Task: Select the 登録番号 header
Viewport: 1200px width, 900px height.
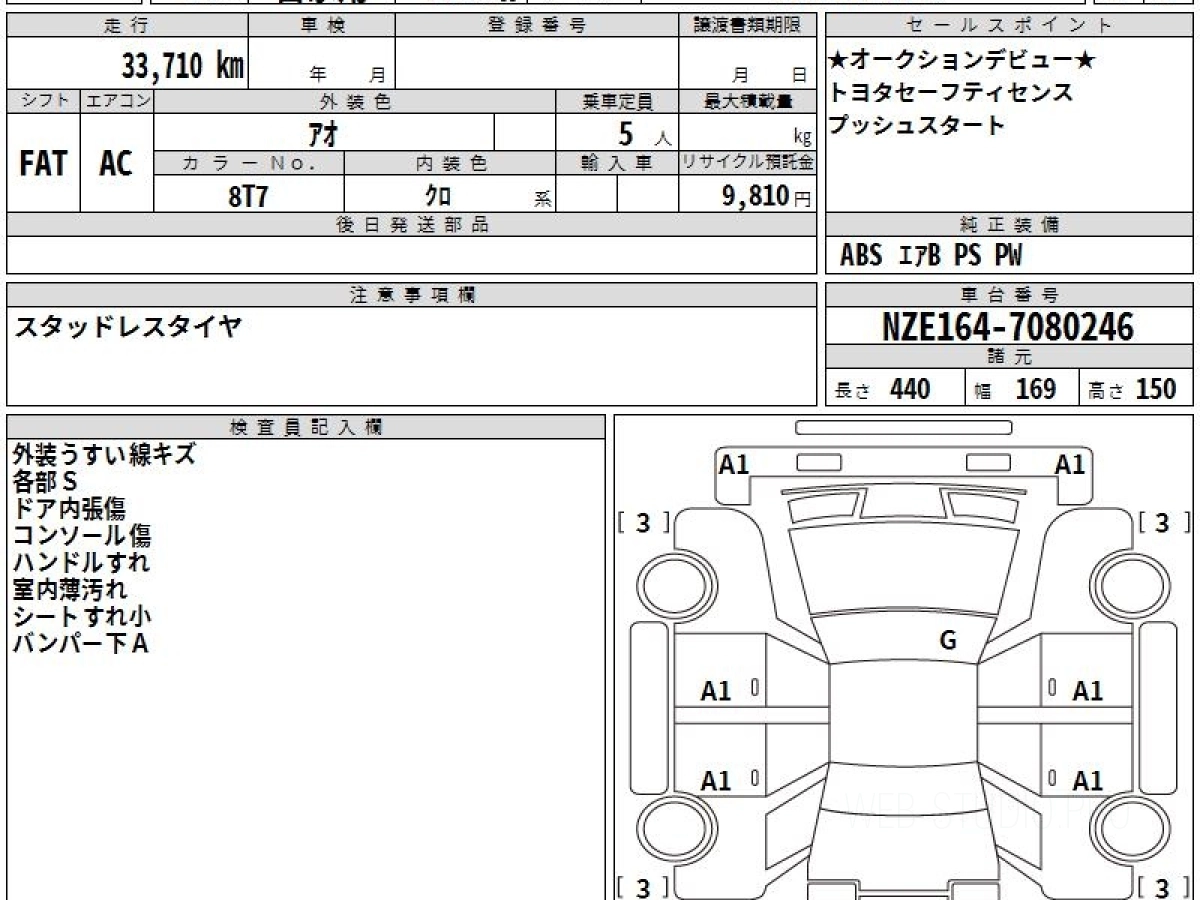Action: click(537, 26)
